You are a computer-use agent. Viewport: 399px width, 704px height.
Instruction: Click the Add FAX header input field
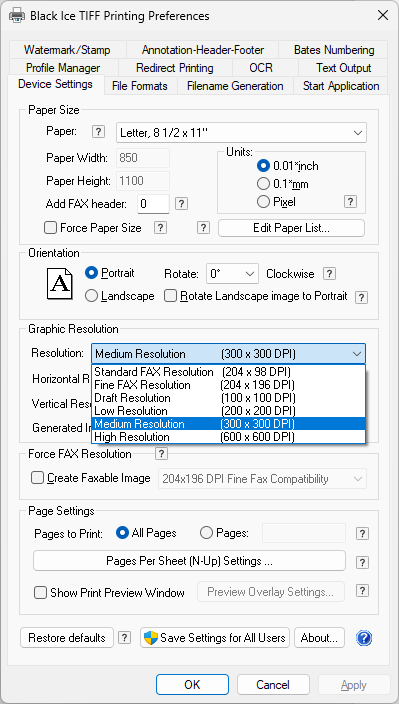point(153,204)
